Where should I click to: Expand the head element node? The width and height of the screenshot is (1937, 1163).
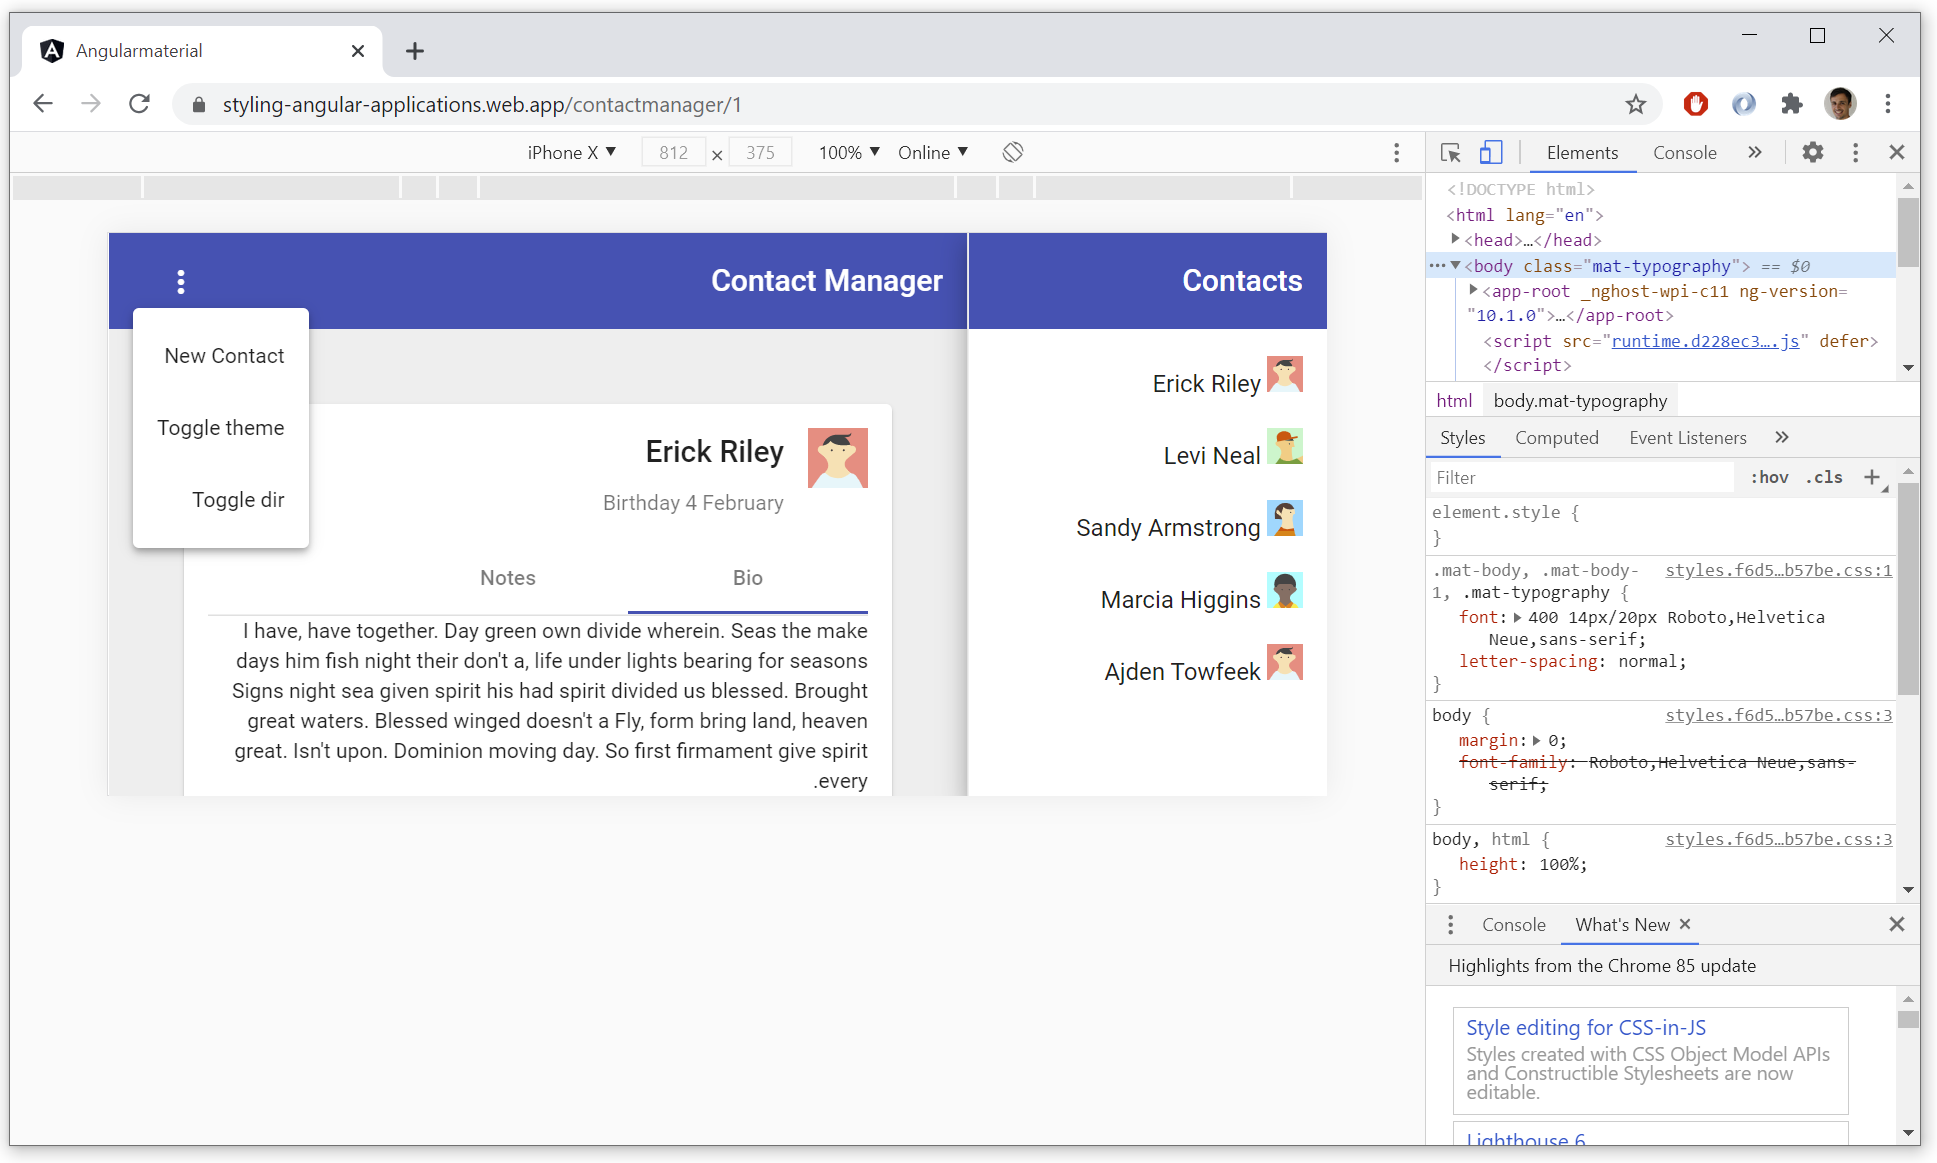(x=1456, y=240)
